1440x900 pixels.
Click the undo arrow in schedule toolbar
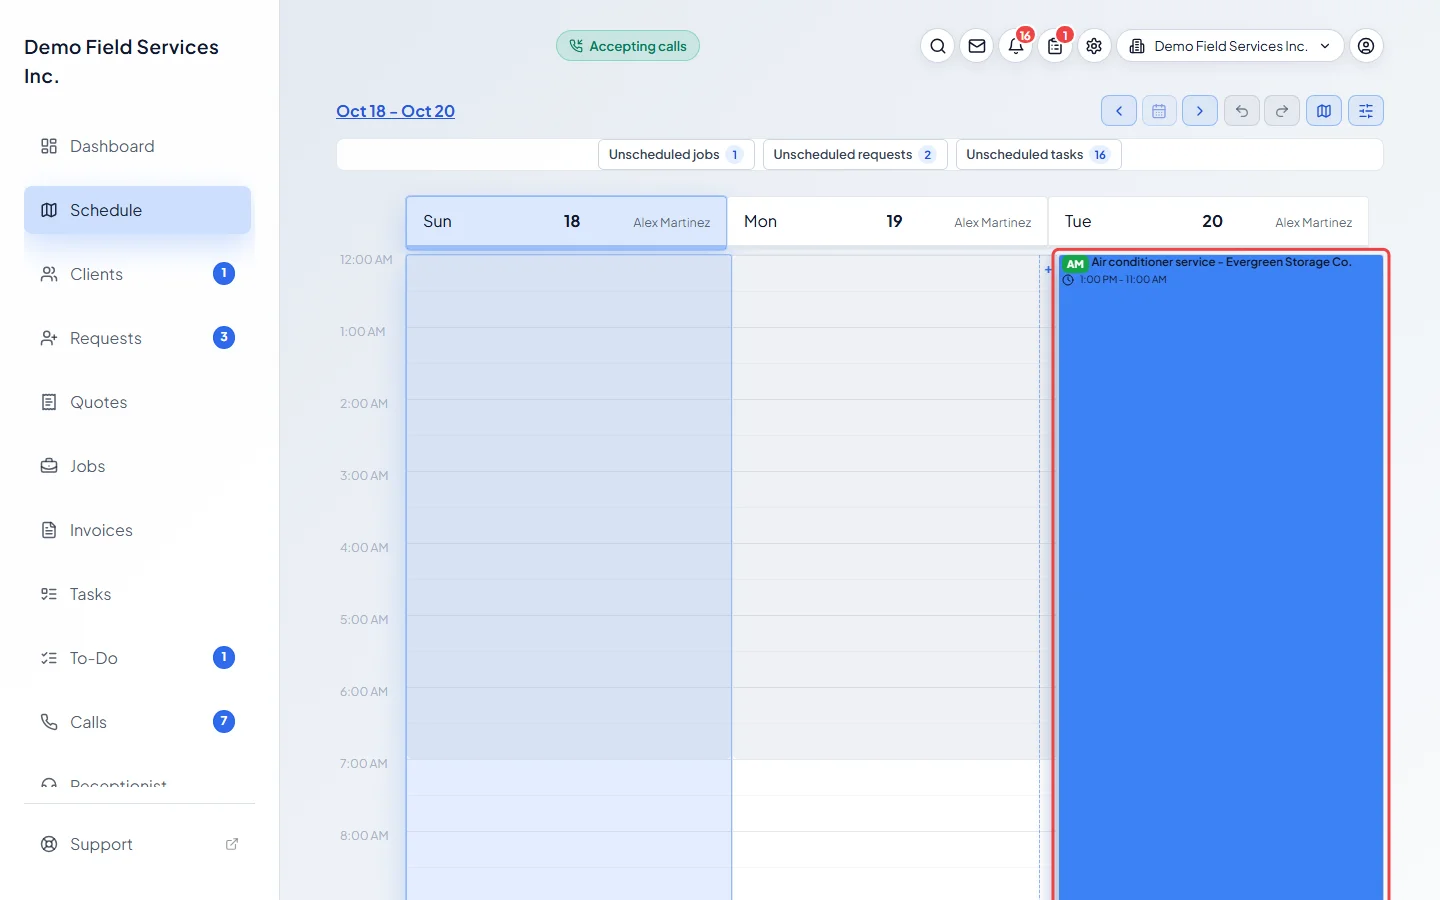(x=1241, y=111)
